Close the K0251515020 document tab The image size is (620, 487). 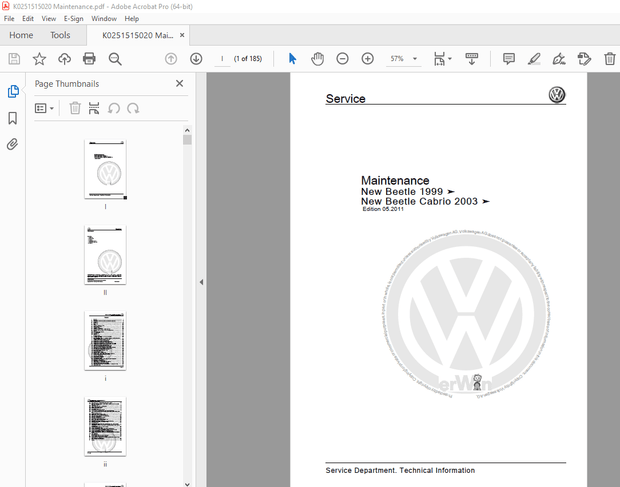coord(182,35)
